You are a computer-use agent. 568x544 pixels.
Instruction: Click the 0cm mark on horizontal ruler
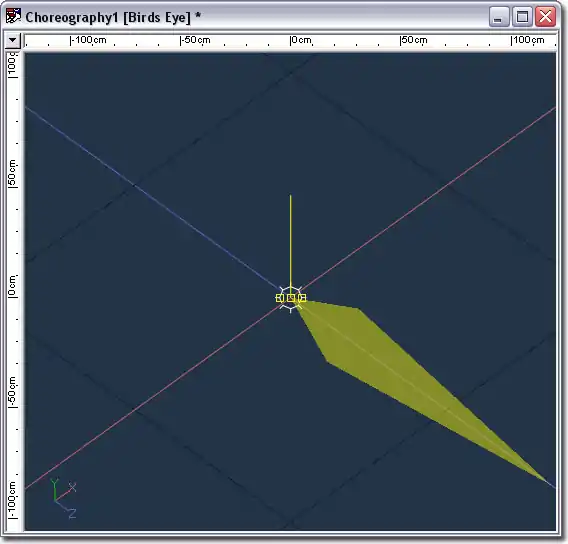pyautogui.click(x=301, y=40)
